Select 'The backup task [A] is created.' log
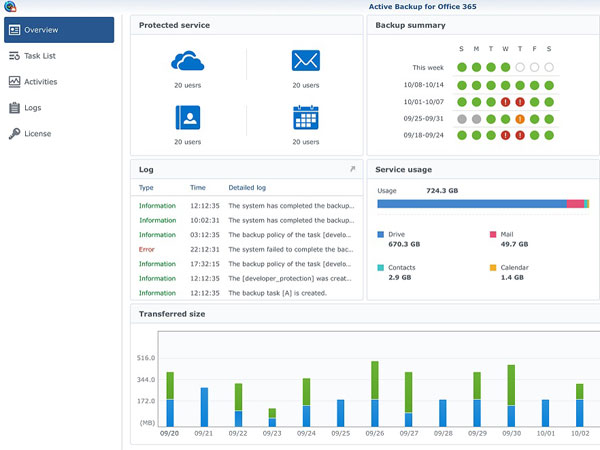The image size is (600, 450). pyautogui.click(x=246, y=293)
